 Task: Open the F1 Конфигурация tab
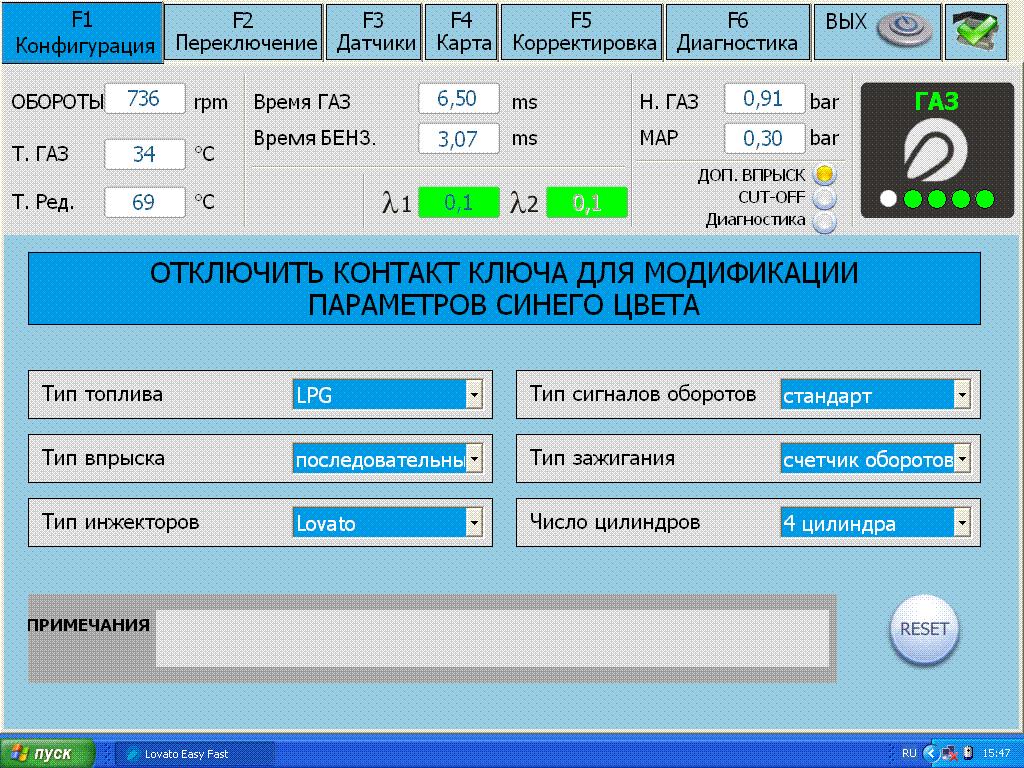click(82, 32)
